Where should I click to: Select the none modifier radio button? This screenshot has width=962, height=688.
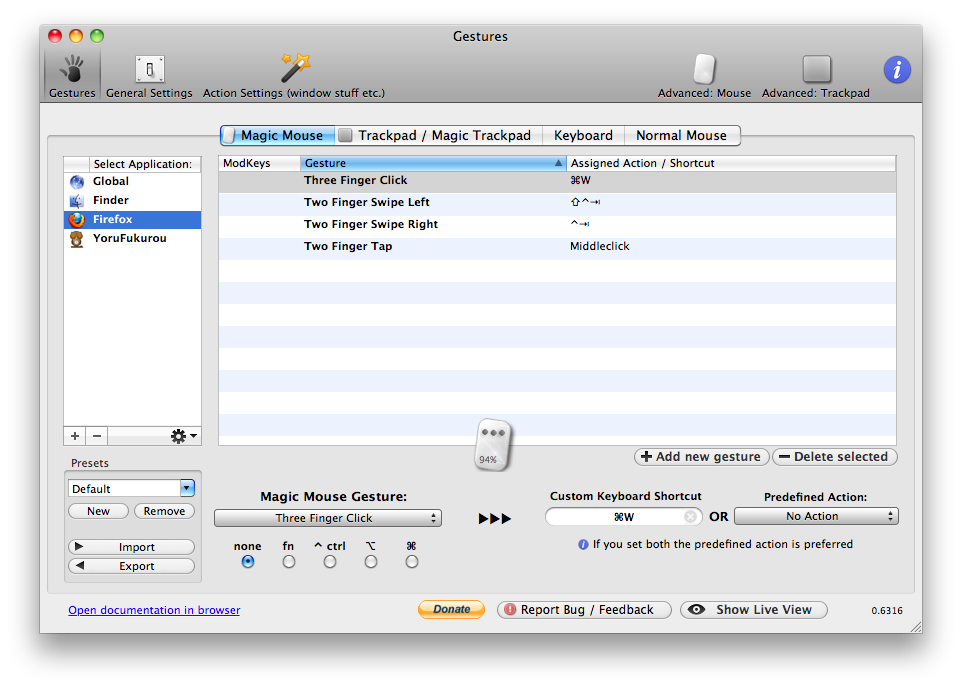tap(248, 562)
